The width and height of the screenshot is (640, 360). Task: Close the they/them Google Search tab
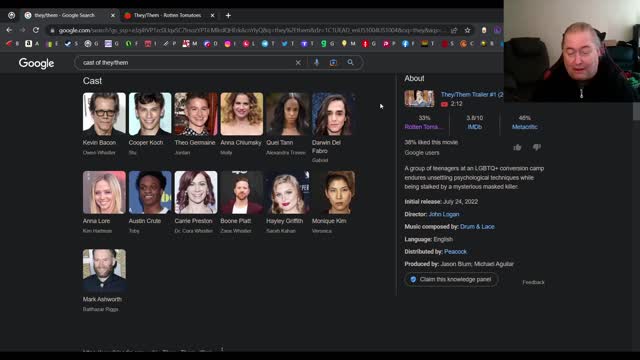click(113, 16)
